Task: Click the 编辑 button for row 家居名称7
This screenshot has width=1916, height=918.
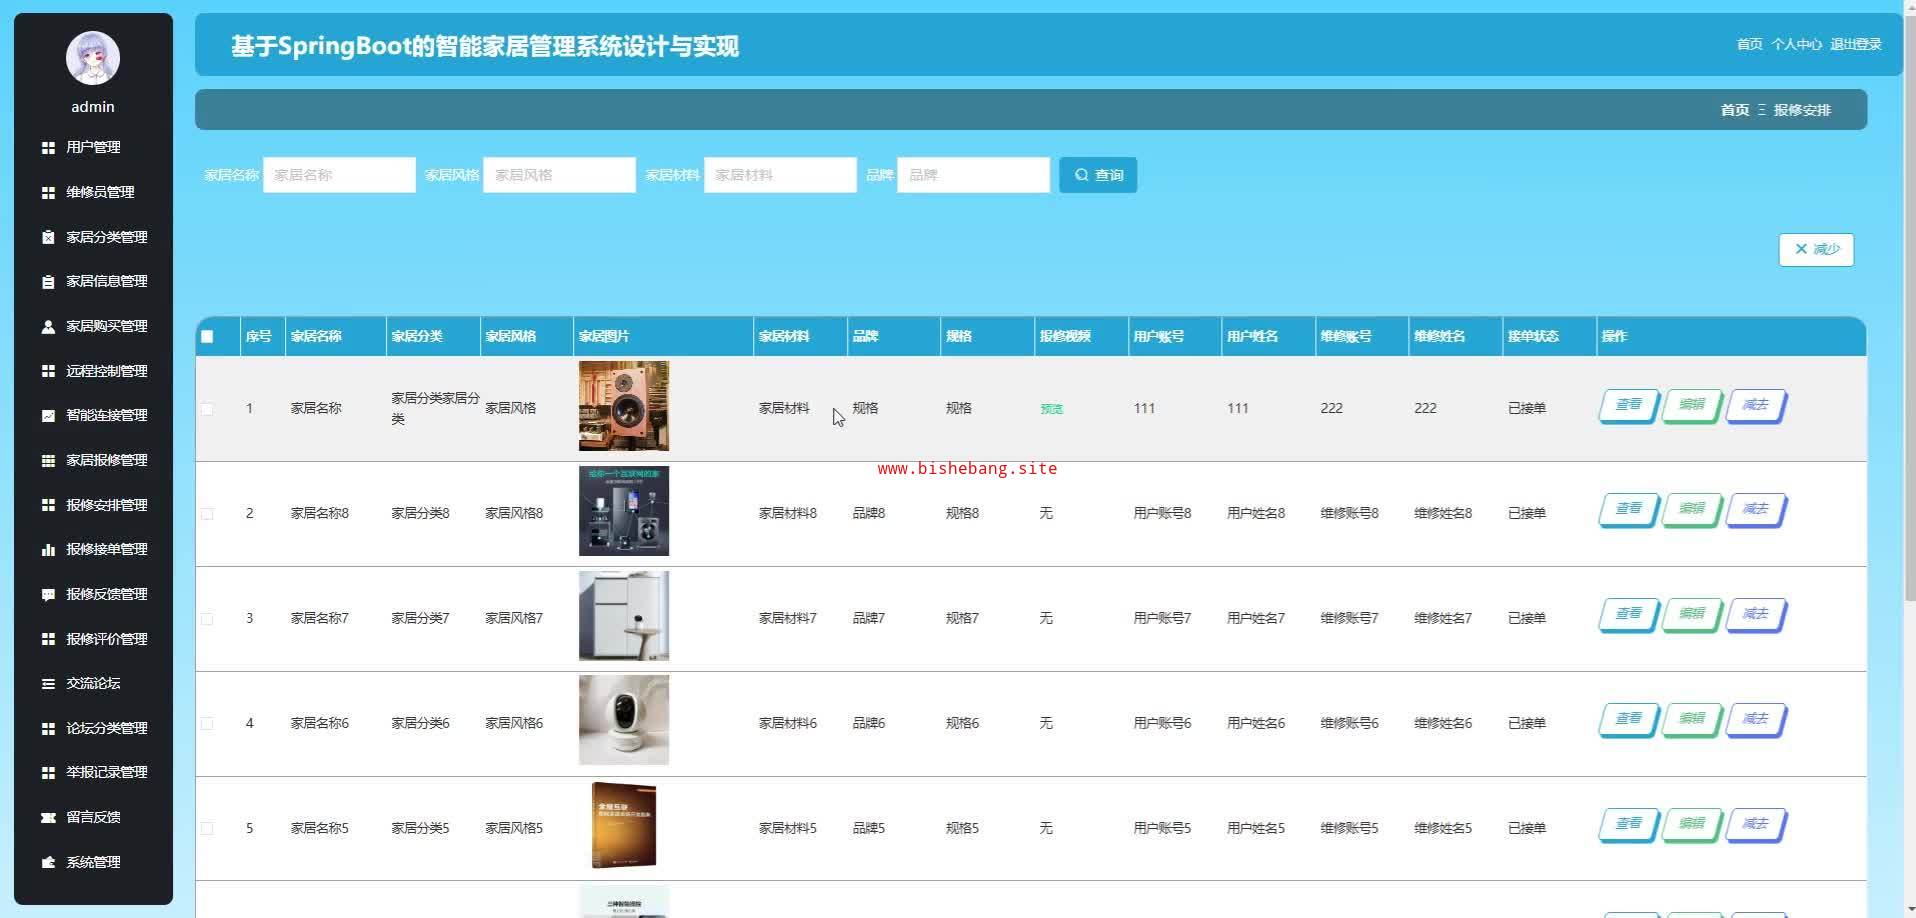Action: click(x=1691, y=615)
